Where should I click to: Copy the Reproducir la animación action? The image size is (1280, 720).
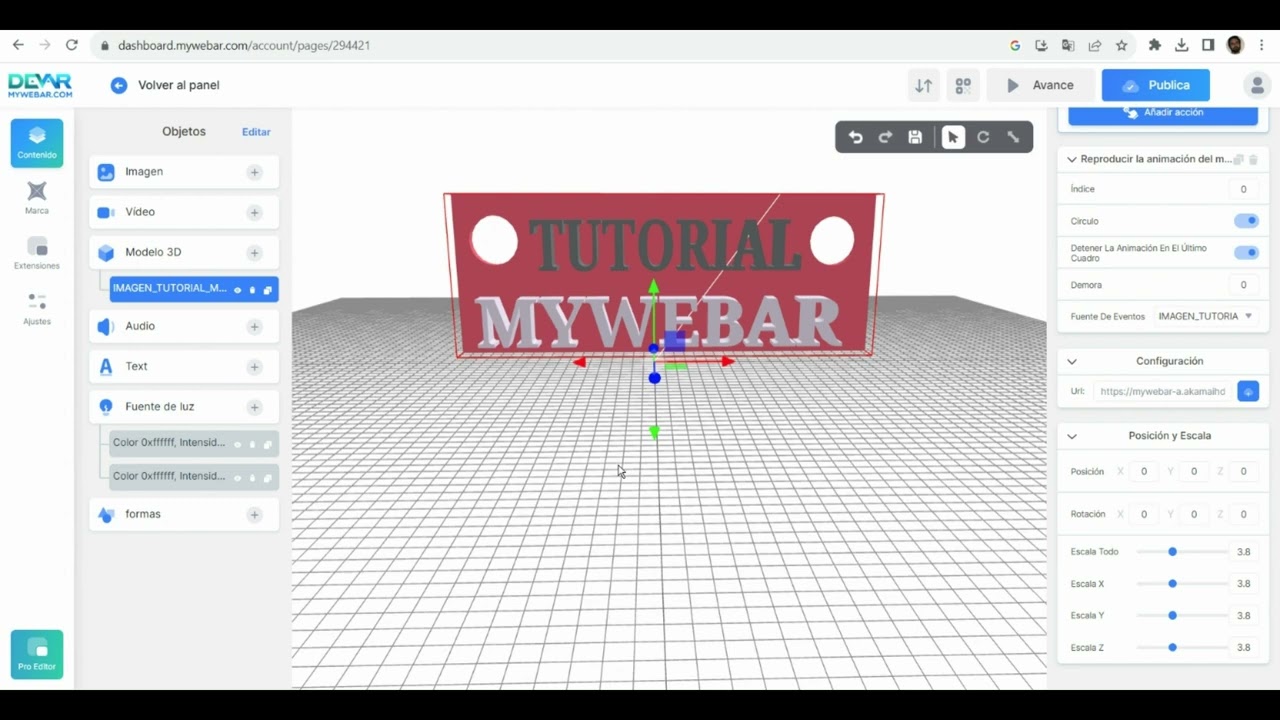pos(1239,160)
